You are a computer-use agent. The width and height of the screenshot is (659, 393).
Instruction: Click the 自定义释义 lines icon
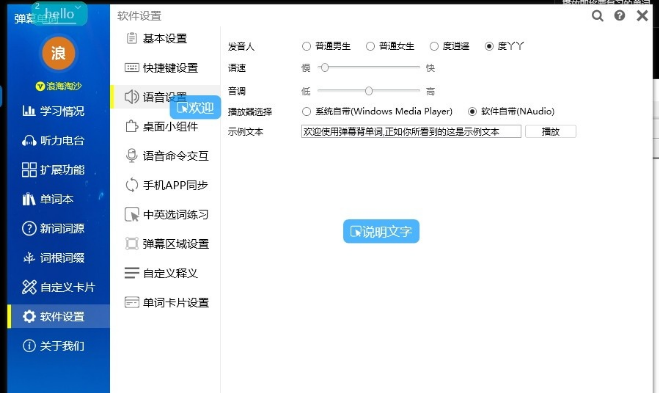pyautogui.click(x=132, y=273)
